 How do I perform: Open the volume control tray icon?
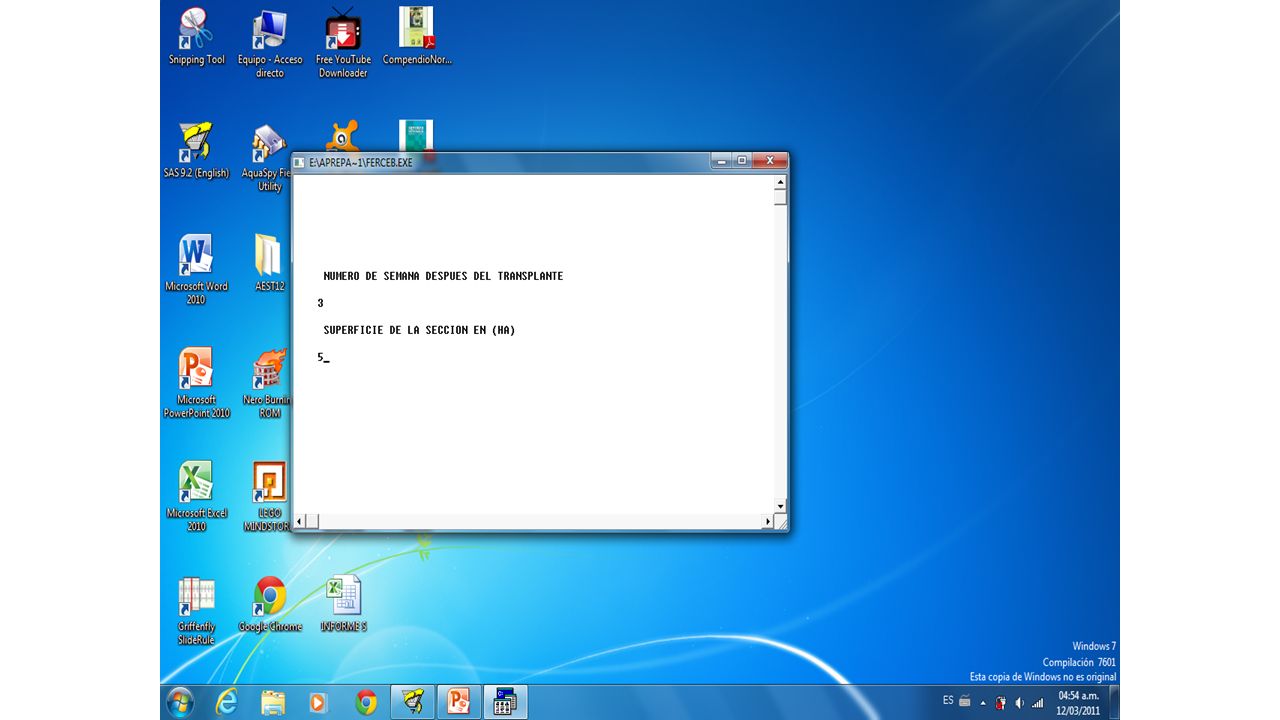coord(1019,702)
